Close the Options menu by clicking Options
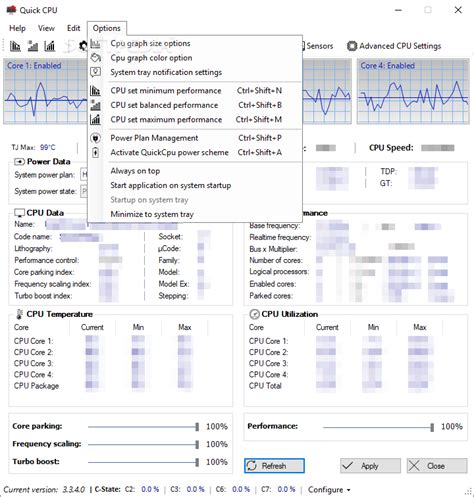 point(107,28)
